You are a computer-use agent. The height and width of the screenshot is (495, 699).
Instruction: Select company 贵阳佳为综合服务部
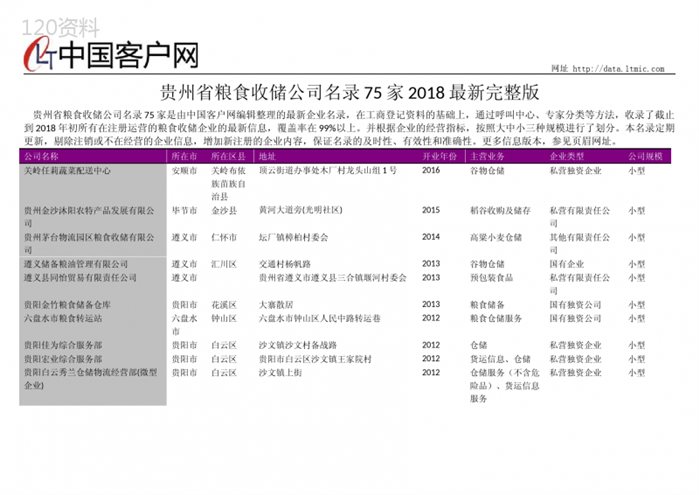pyautogui.click(x=63, y=345)
